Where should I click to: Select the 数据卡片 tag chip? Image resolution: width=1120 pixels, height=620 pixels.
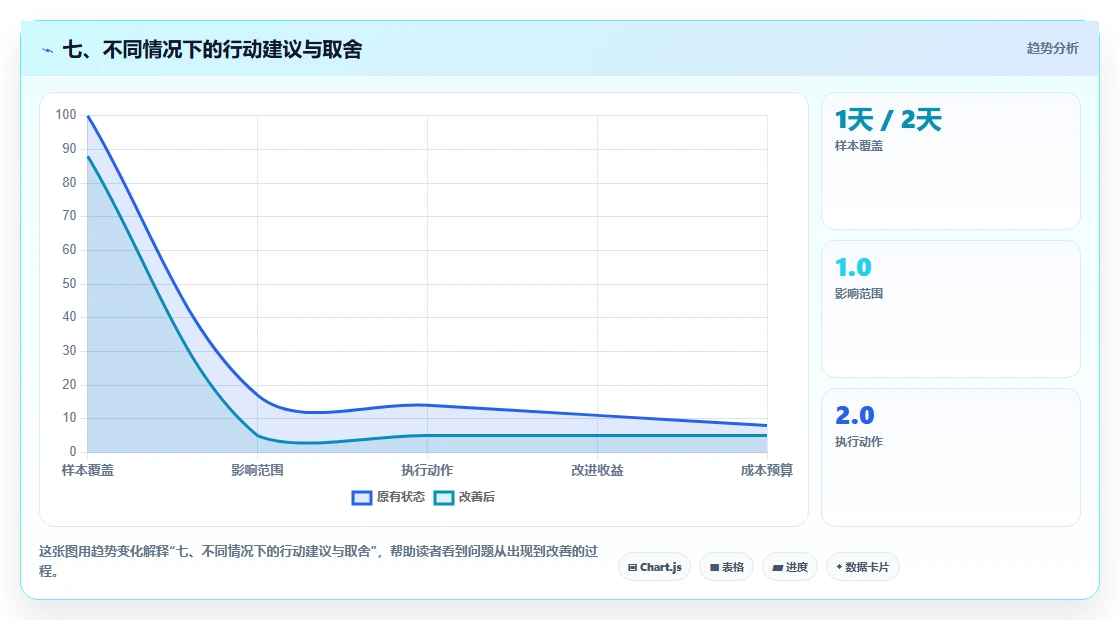coord(863,567)
